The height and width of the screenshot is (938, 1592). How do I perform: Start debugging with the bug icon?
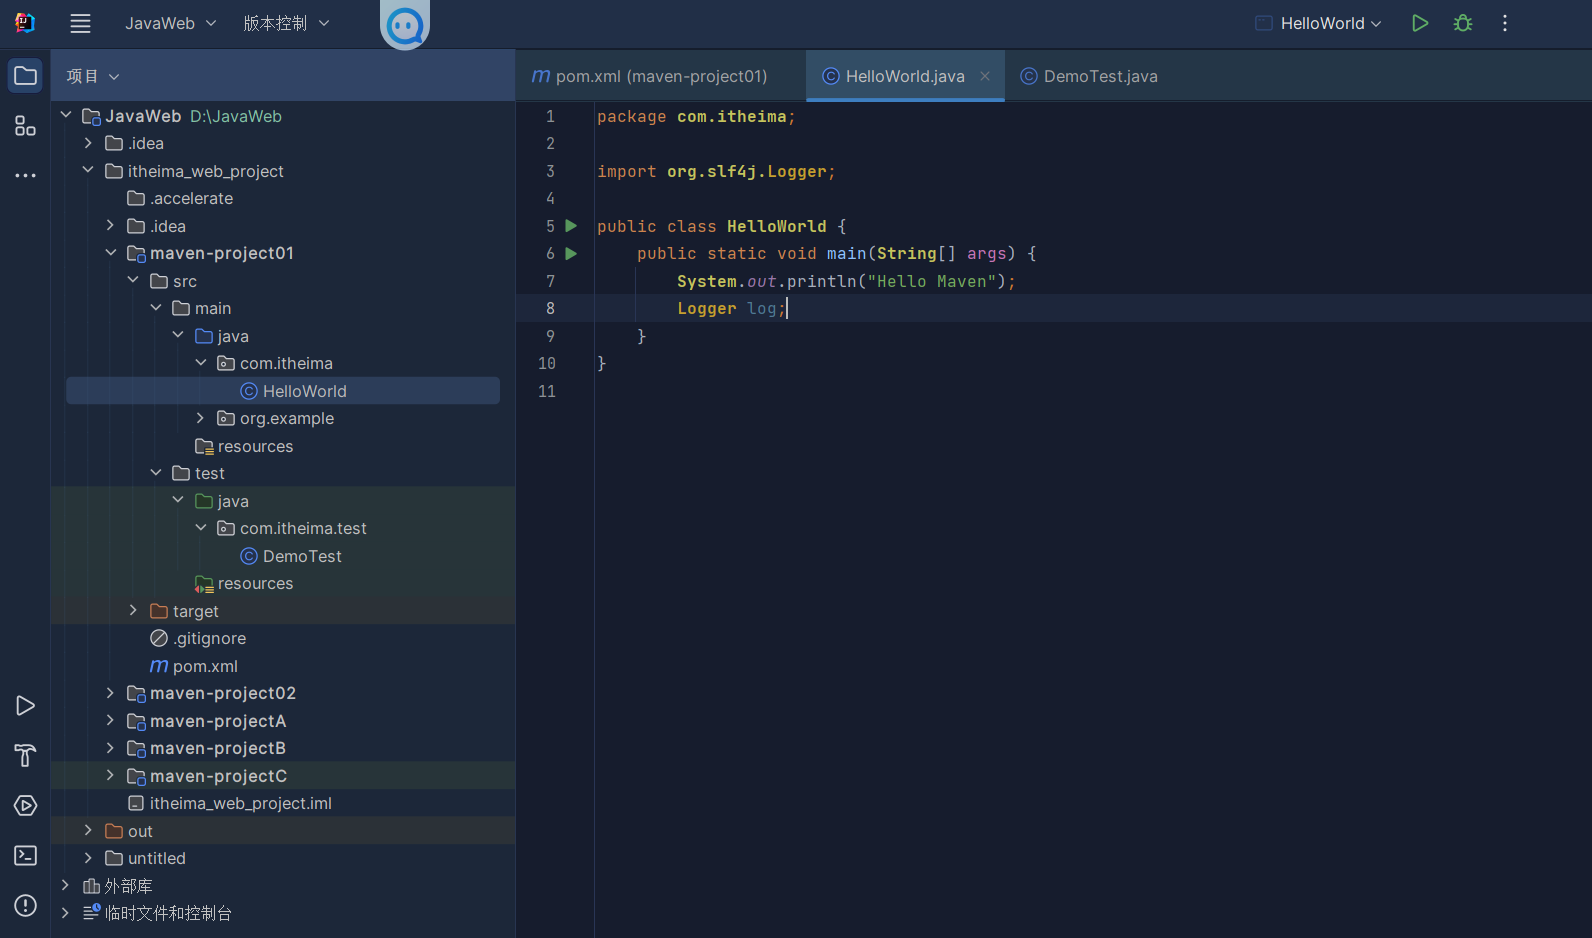pos(1463,23)
